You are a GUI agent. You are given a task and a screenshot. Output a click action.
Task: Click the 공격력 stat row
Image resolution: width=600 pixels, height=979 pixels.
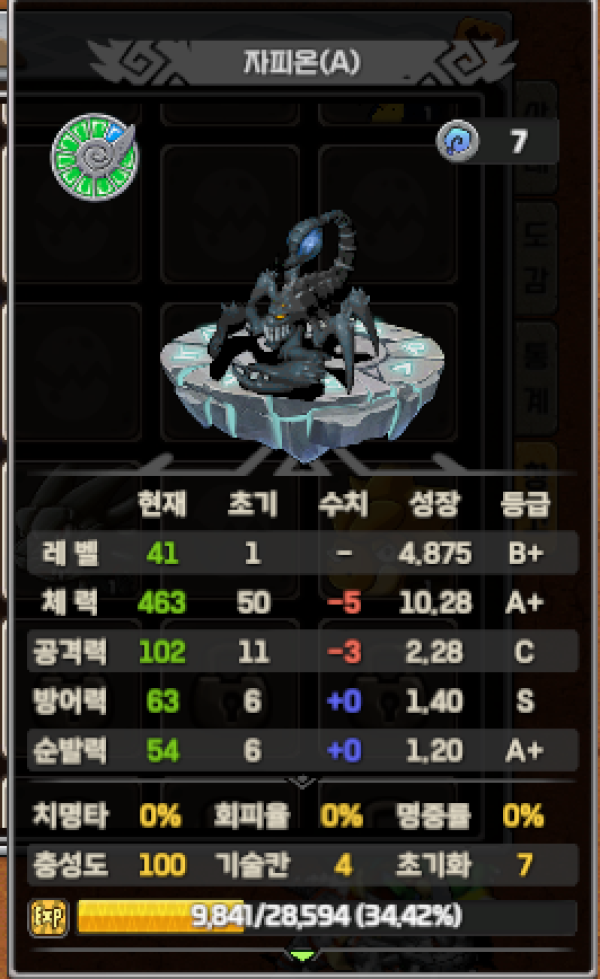click(x=303, y=652)
